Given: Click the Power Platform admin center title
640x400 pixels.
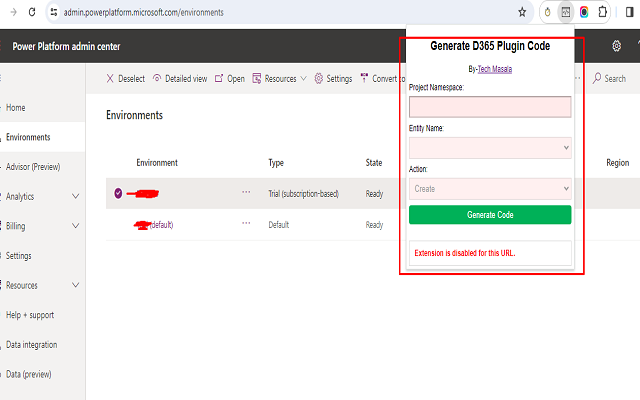Looking at the screenshot, I should (66, 47).
